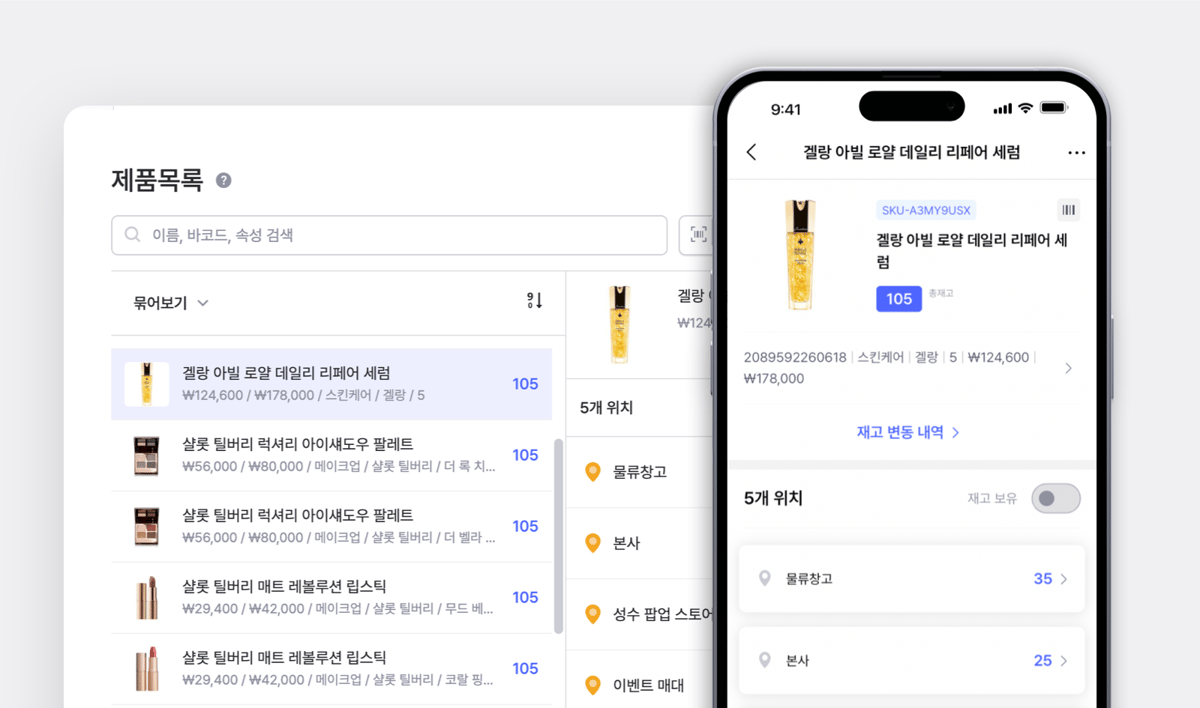Tap the 35 quantity on 물류창고 card
Image resolution: width=1200 pixels, height=708 pixels.
pyautogui.click(x=1043, y=579)
